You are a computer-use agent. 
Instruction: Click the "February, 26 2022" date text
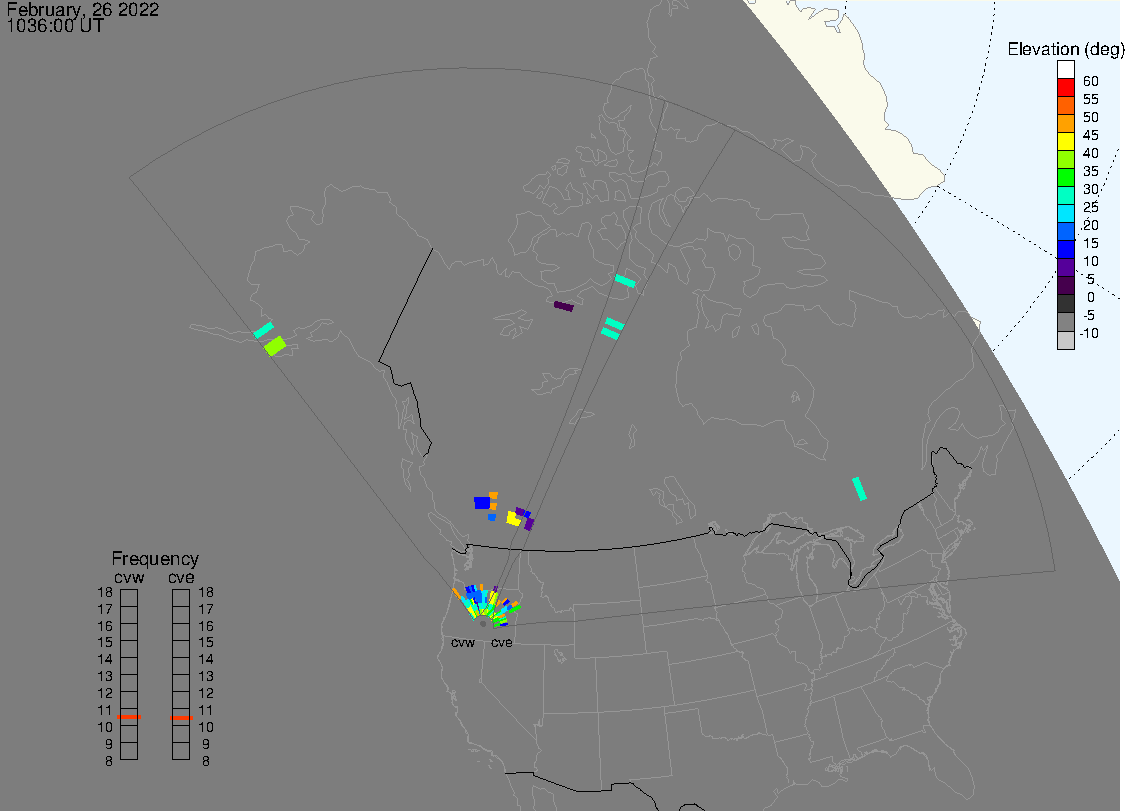pyautogui.click(x=83, y=9)
